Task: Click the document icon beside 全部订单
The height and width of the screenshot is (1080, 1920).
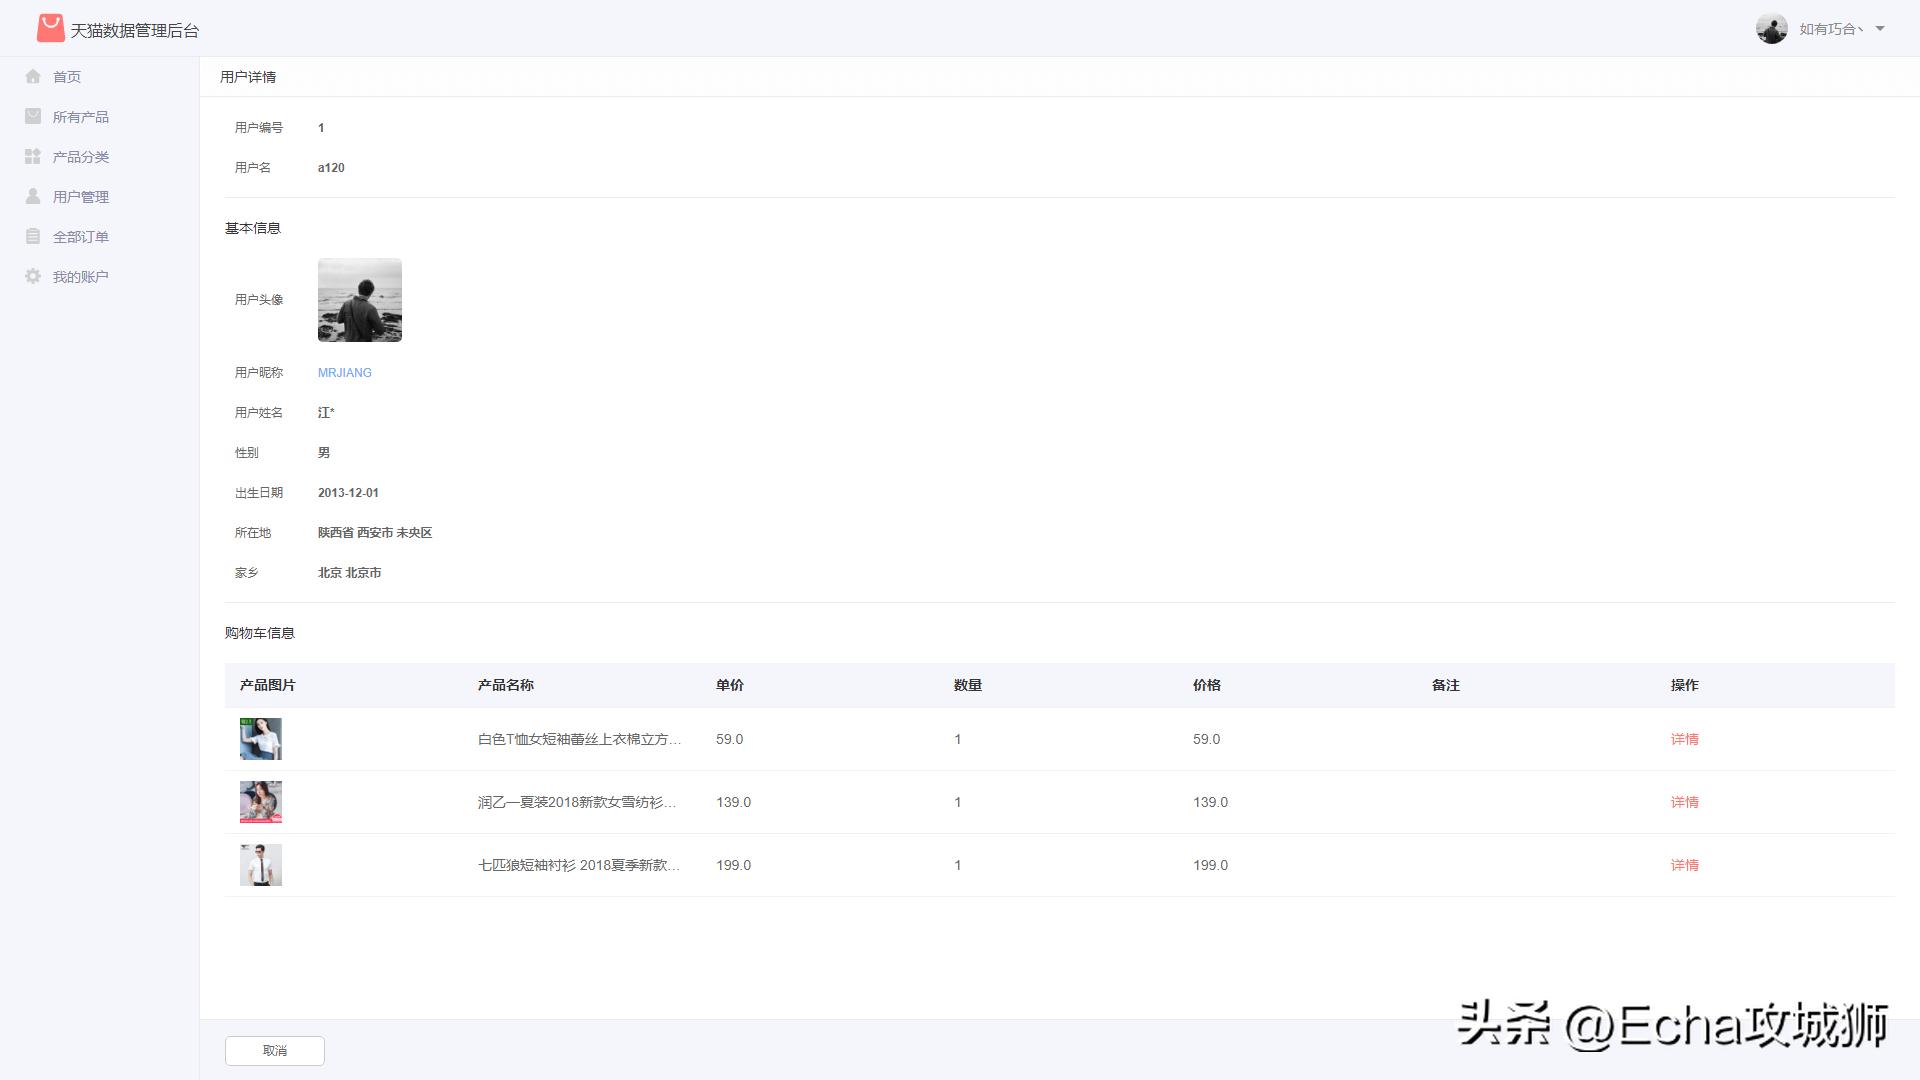Action: pyautogui.click(x=33, y=236)
